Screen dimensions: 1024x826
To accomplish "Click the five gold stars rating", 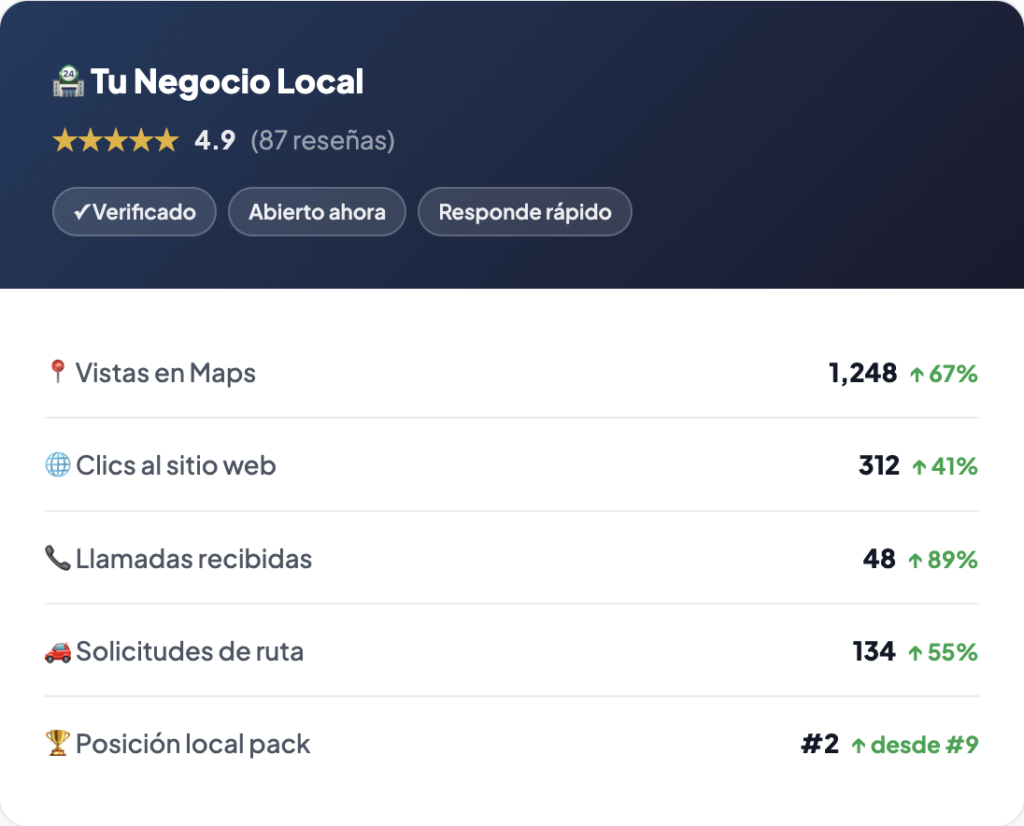I will (x=115, y=141).
